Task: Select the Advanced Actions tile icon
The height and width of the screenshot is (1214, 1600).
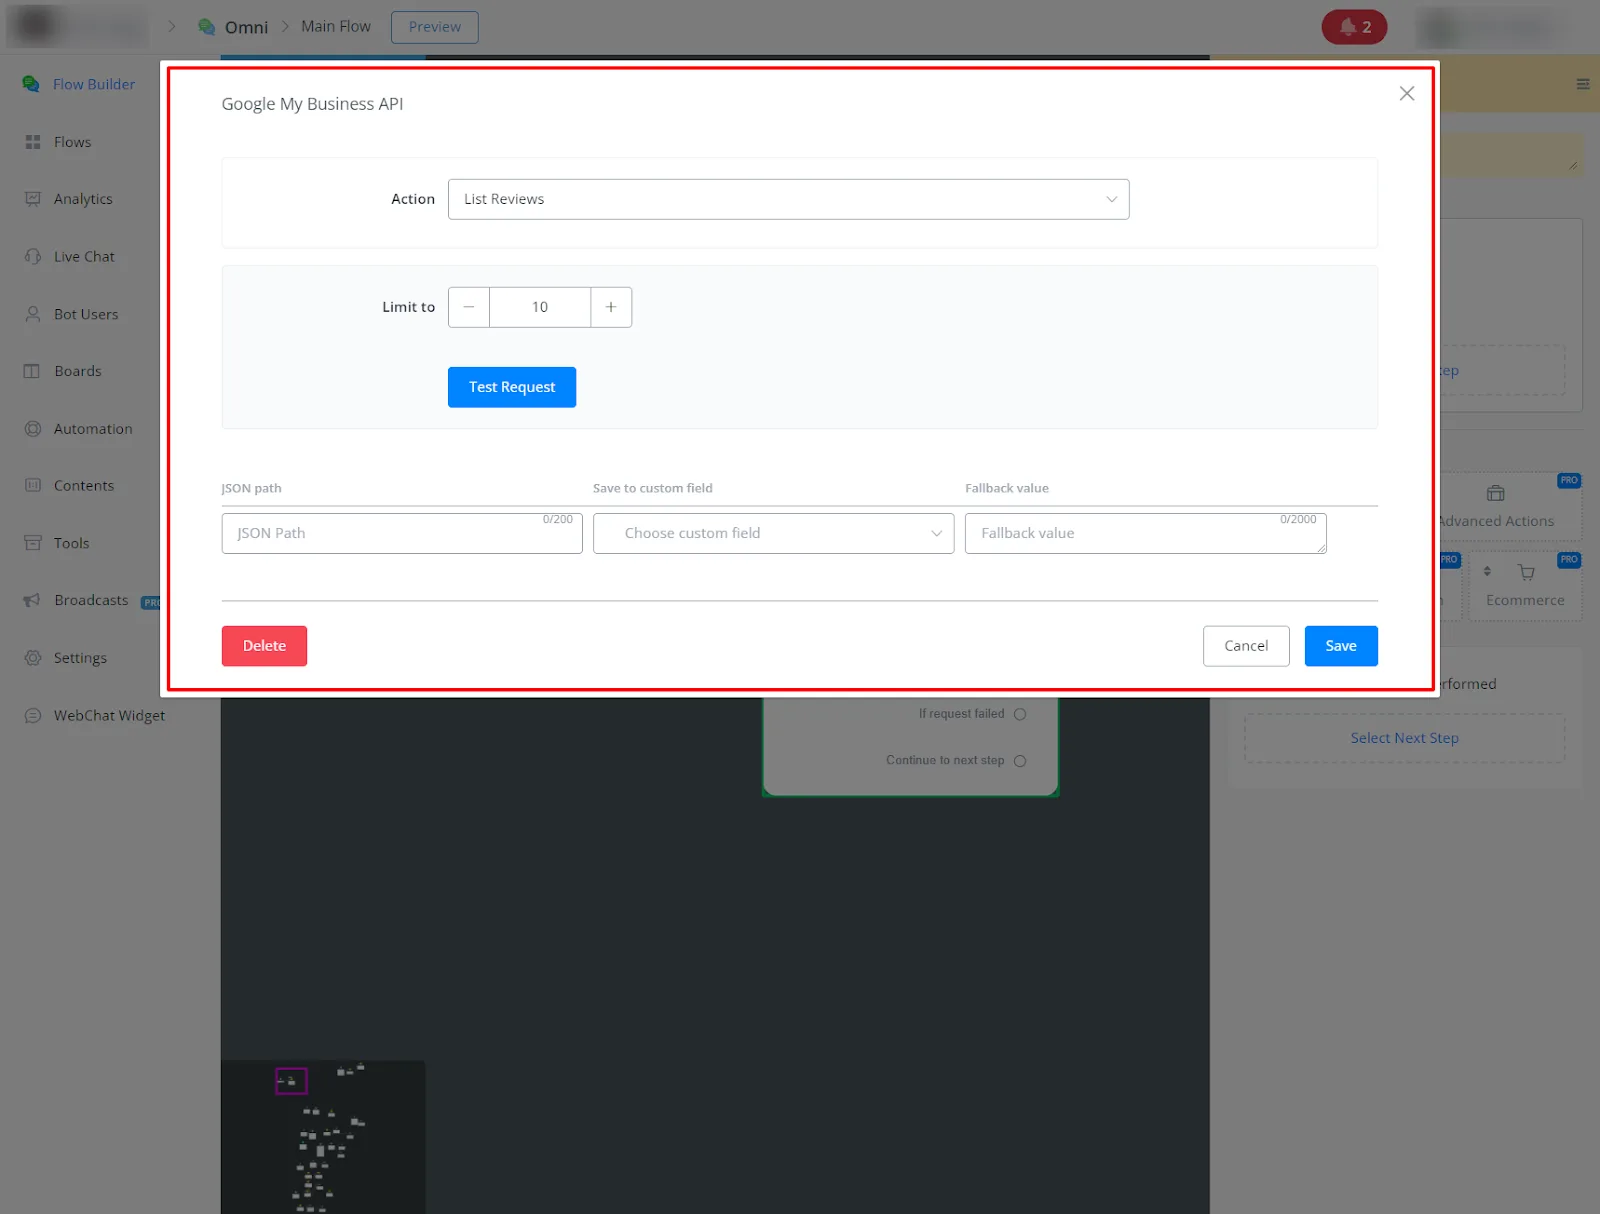Action: coord(1496,493)
